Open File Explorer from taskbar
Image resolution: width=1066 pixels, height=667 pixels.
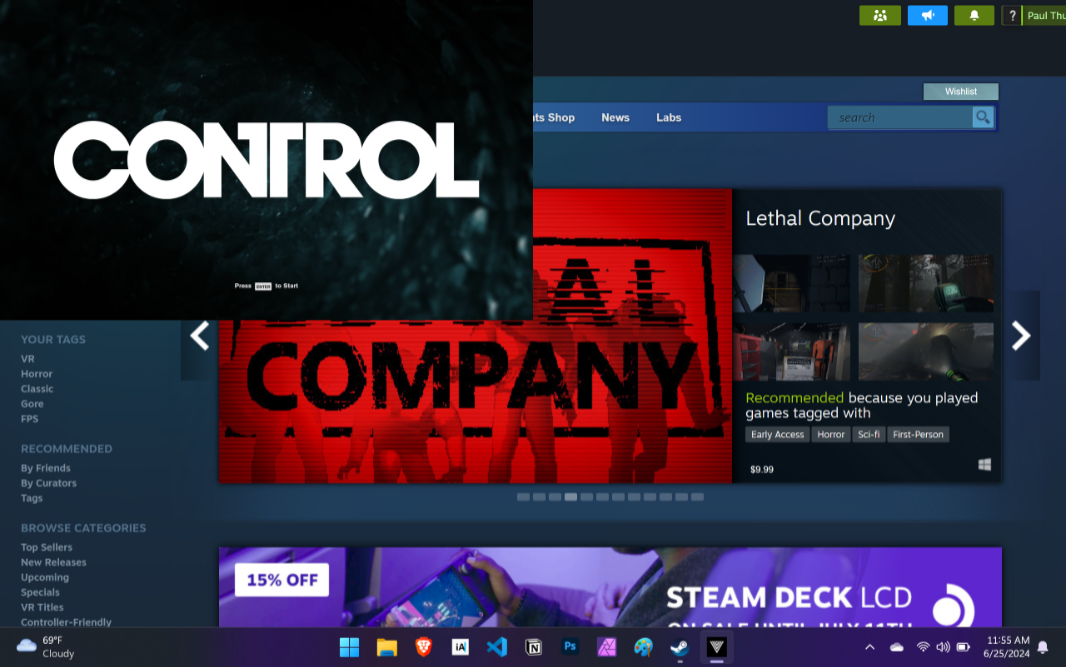(x=387, y=647)
